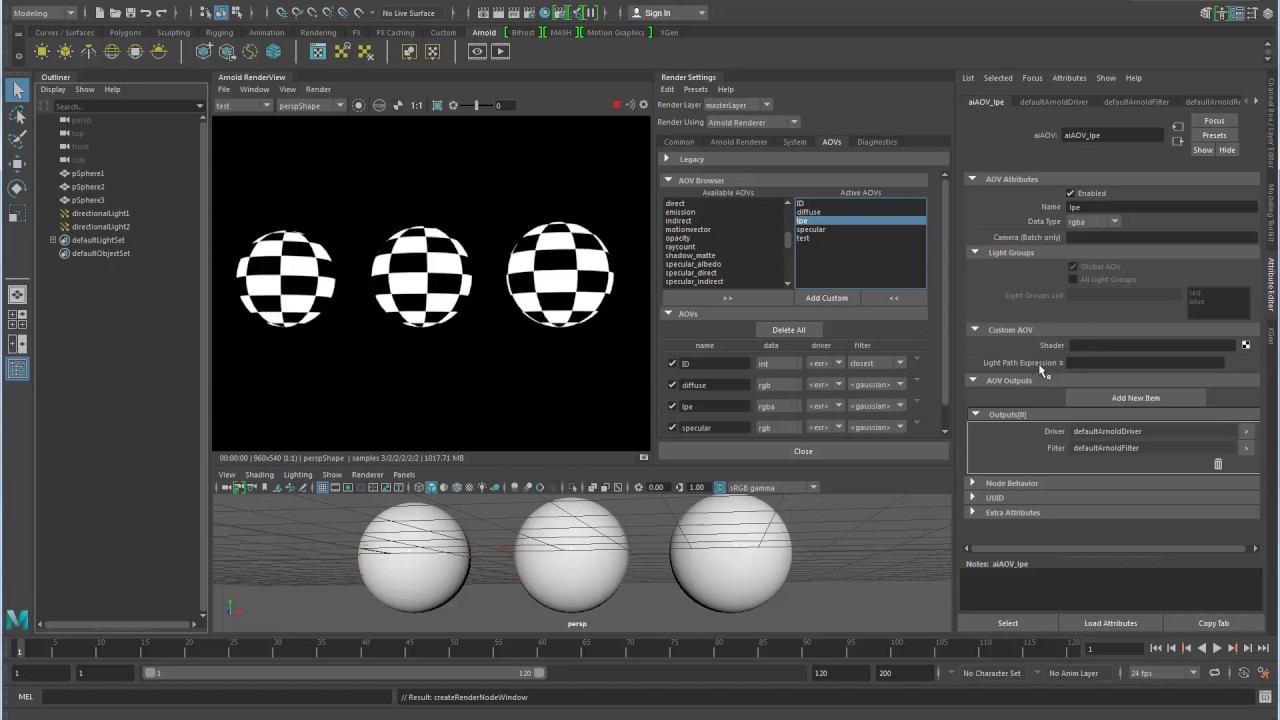The height and width of the screenshot is (720, 1280).
Task: Click the Arnold Area Light shelf icon
Action: point(41,52)
